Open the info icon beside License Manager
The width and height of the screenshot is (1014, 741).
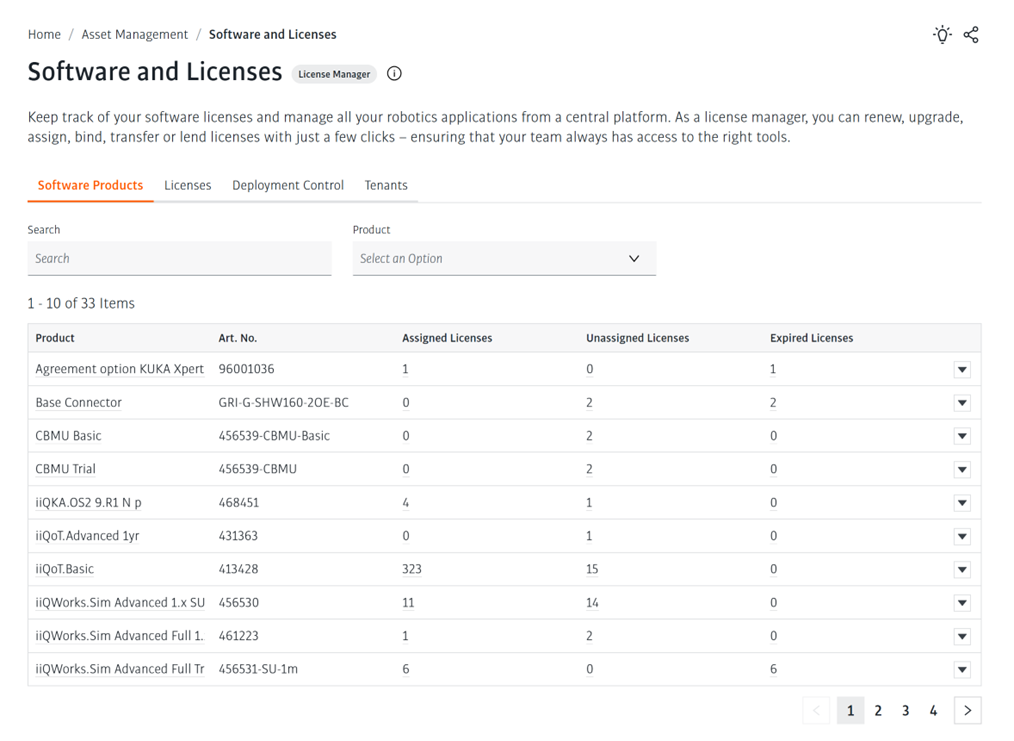tap(394, 74)
